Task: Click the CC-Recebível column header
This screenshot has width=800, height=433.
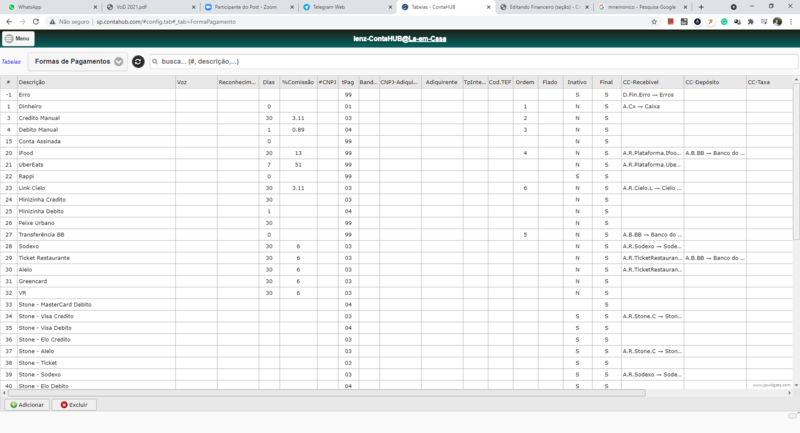Action: coord(652,82)
